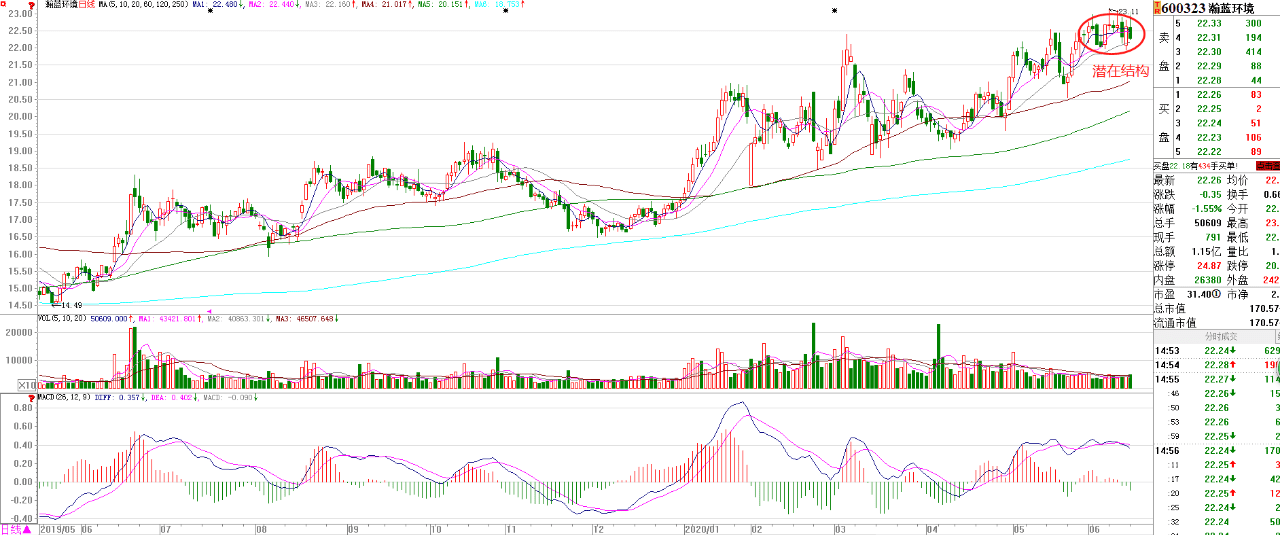Click the X10 volume scale box
Screen dimensions: 1280x535
point(29,384)
